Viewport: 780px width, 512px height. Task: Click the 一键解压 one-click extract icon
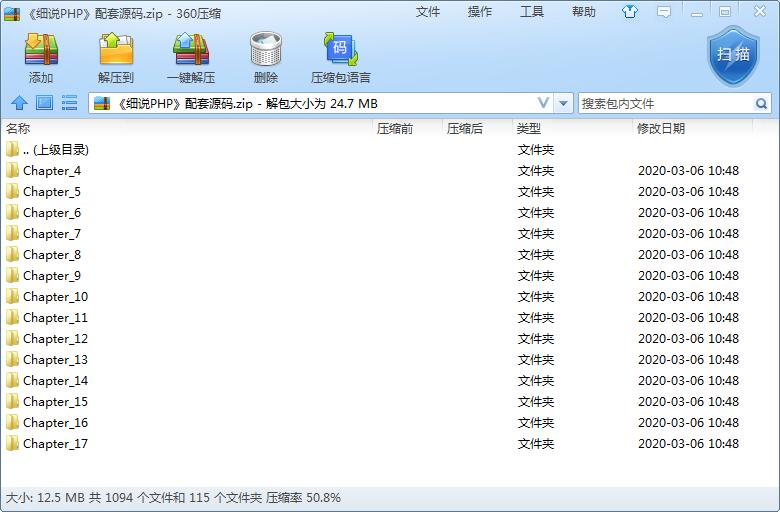pyautogui.click(x=191, y=56)
